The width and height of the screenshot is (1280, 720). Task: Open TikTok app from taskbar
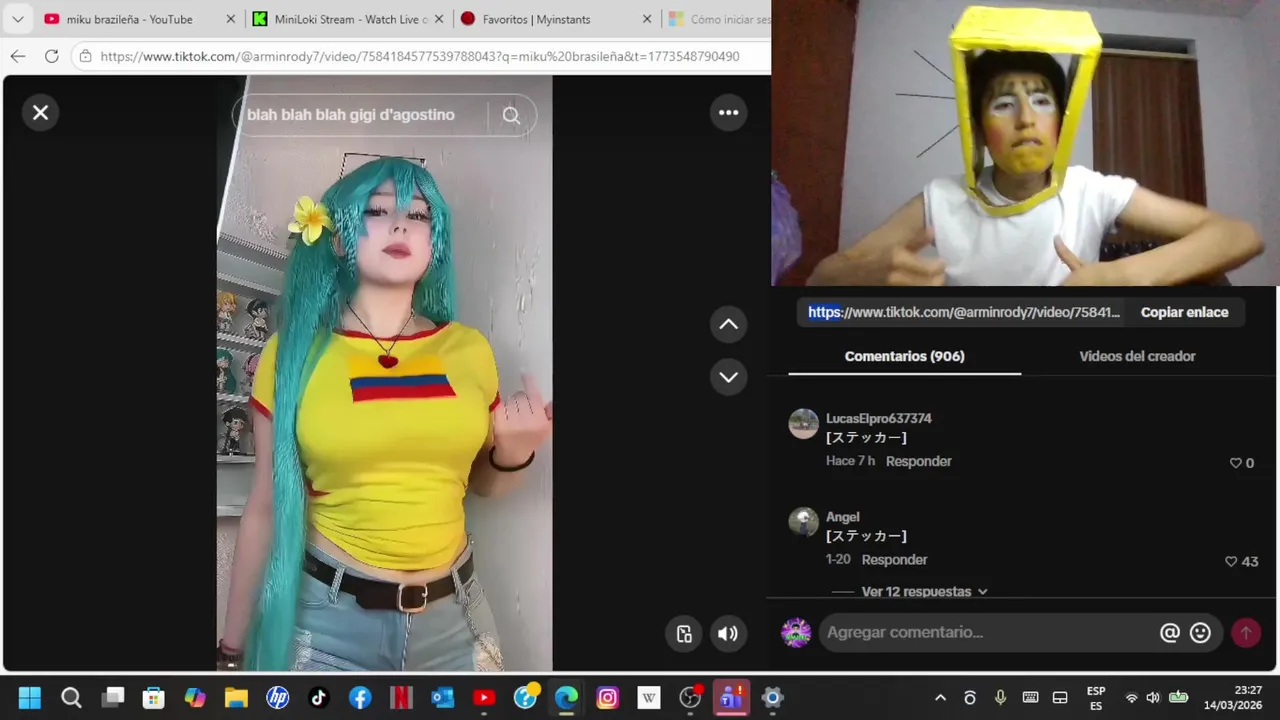click(x=318, y=697)
